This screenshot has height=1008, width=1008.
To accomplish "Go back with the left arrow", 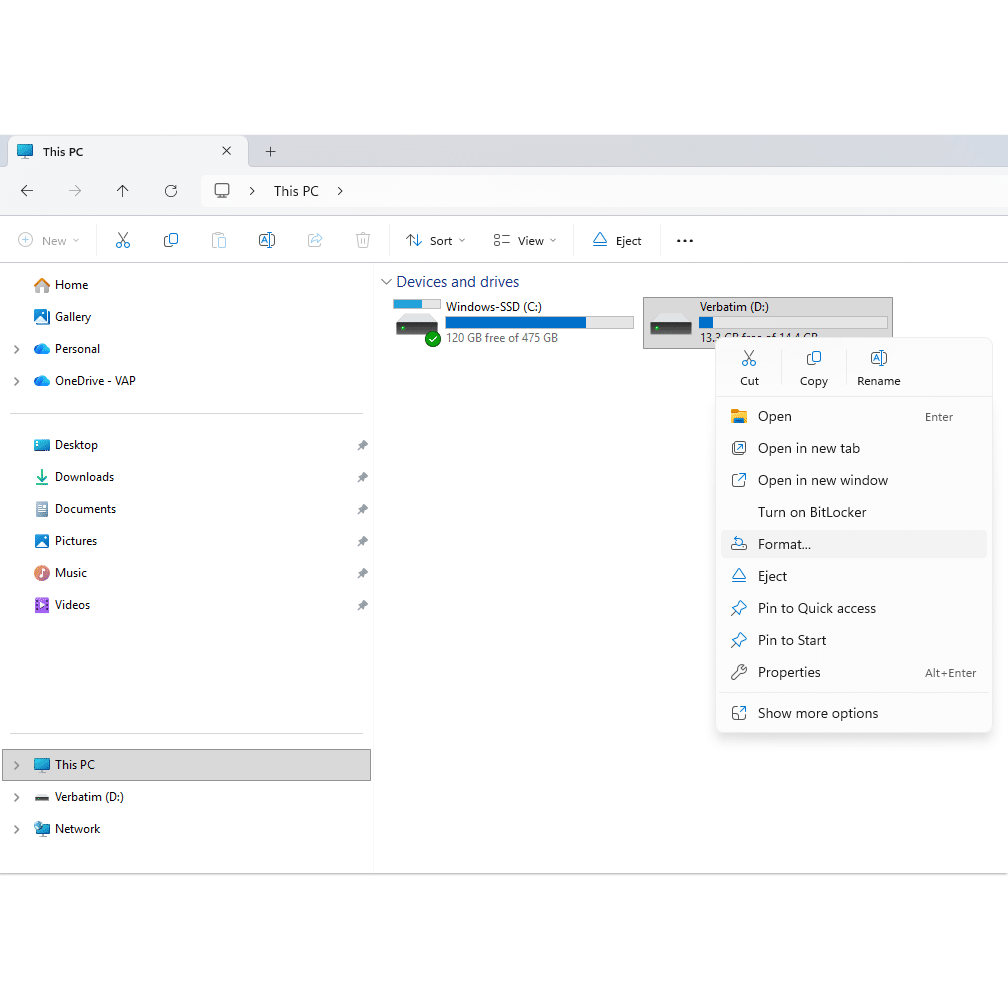I will click(27, 191).
